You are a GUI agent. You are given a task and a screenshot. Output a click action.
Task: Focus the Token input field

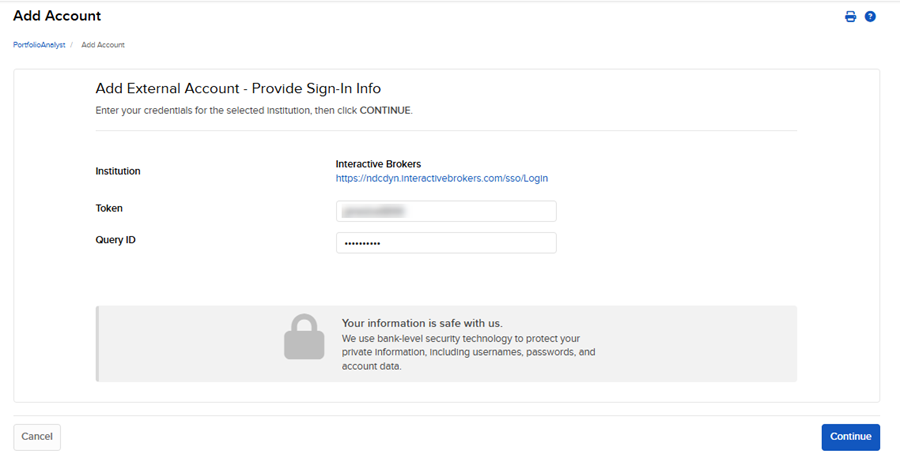click(x=446, y=211)
